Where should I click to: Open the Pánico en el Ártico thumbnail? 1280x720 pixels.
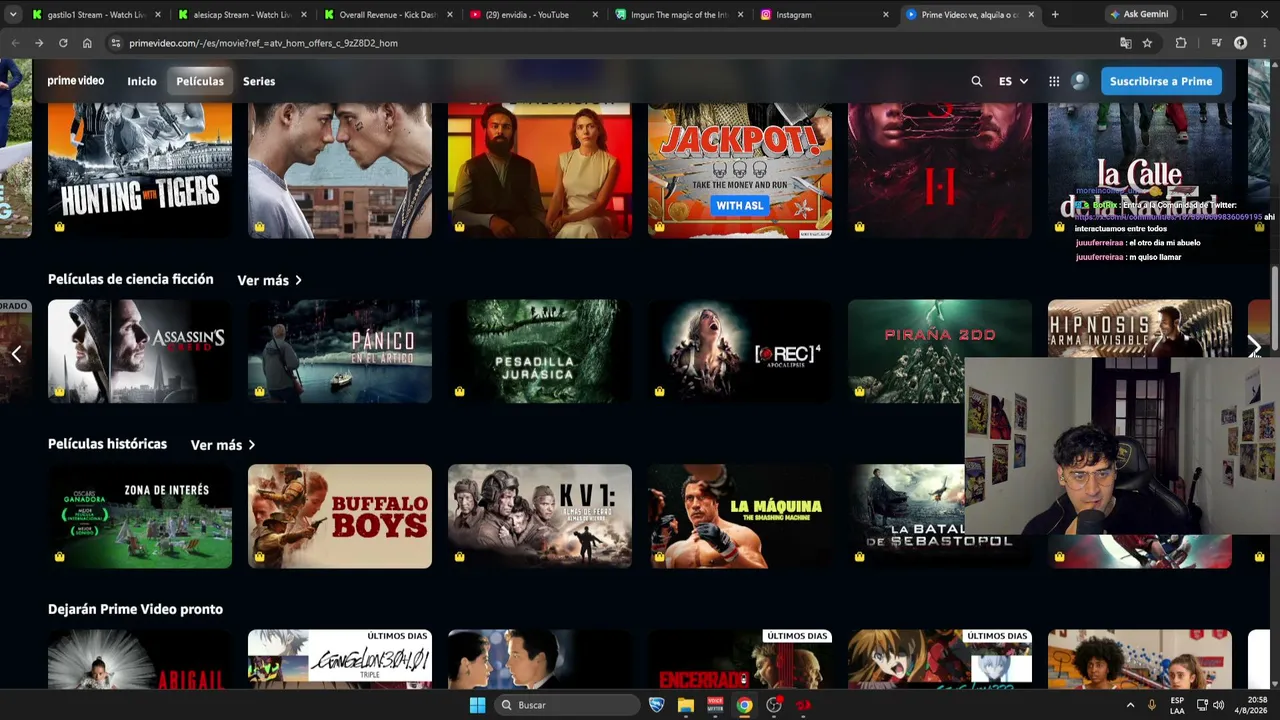(x=340, y=351)
